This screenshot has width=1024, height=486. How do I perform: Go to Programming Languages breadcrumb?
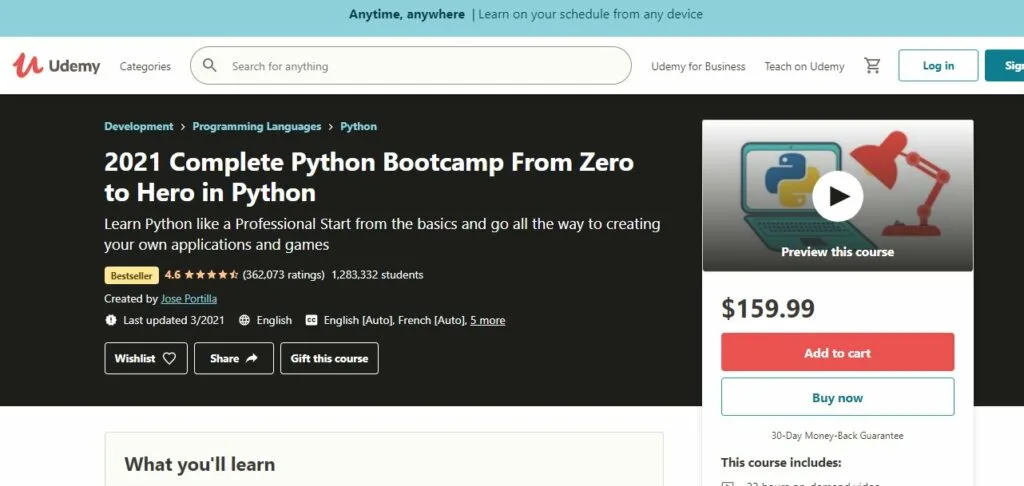(x=257, y=126)
